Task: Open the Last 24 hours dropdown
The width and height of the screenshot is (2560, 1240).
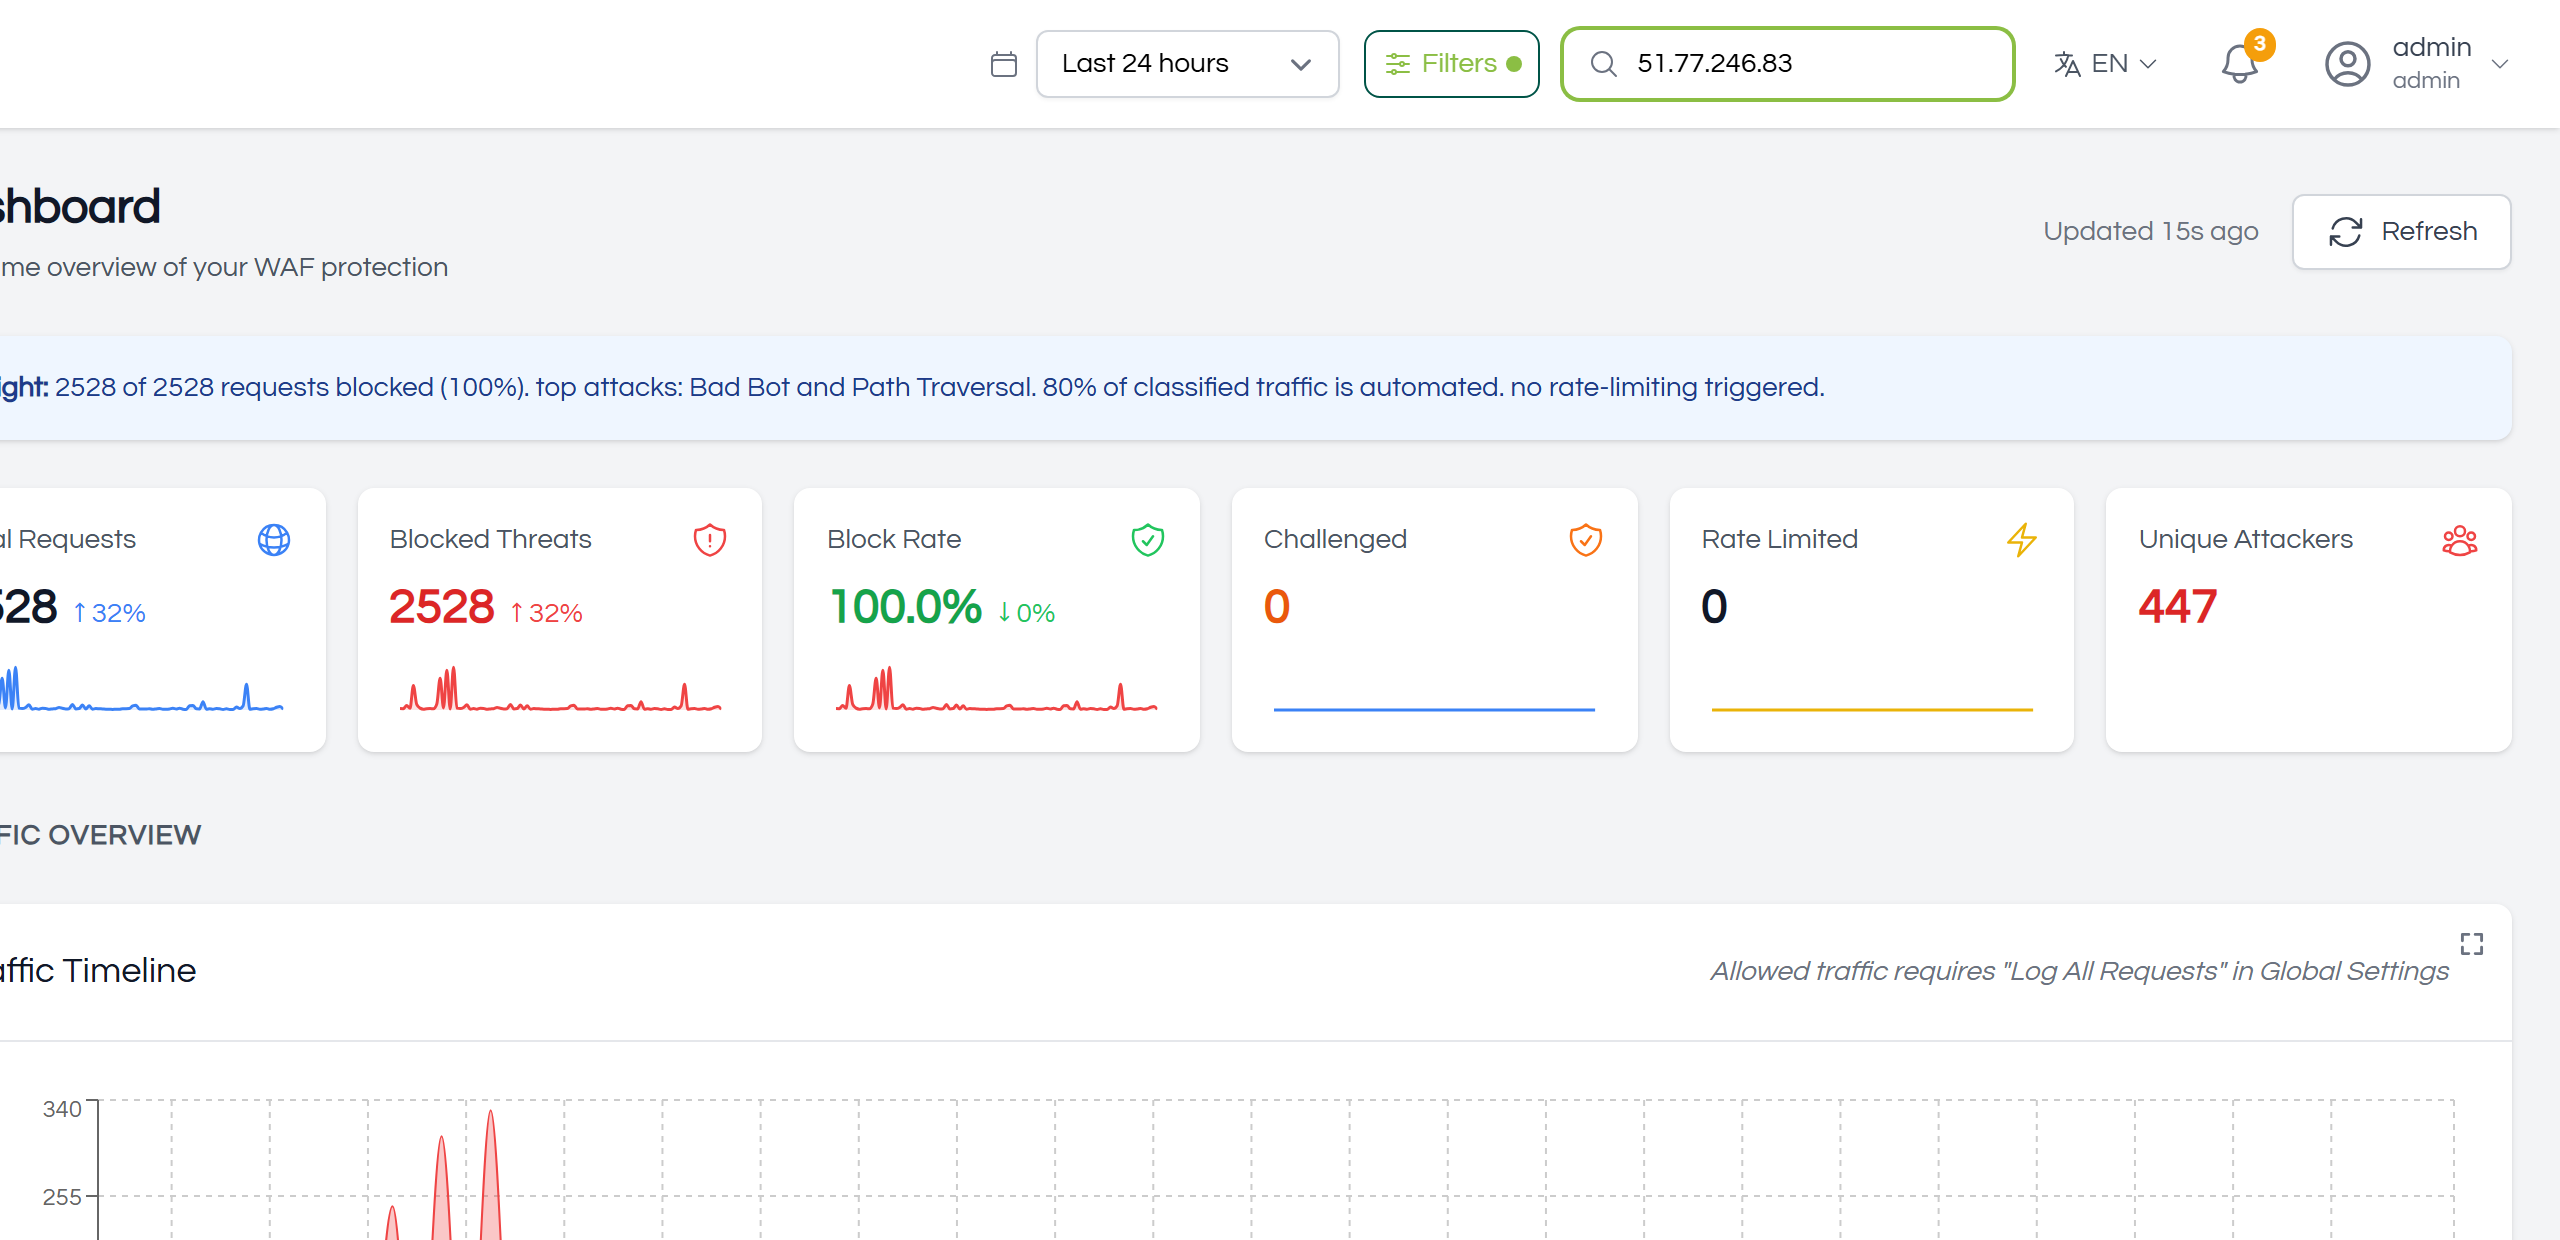Action: pyautogui.click(x=1187, y=64)
